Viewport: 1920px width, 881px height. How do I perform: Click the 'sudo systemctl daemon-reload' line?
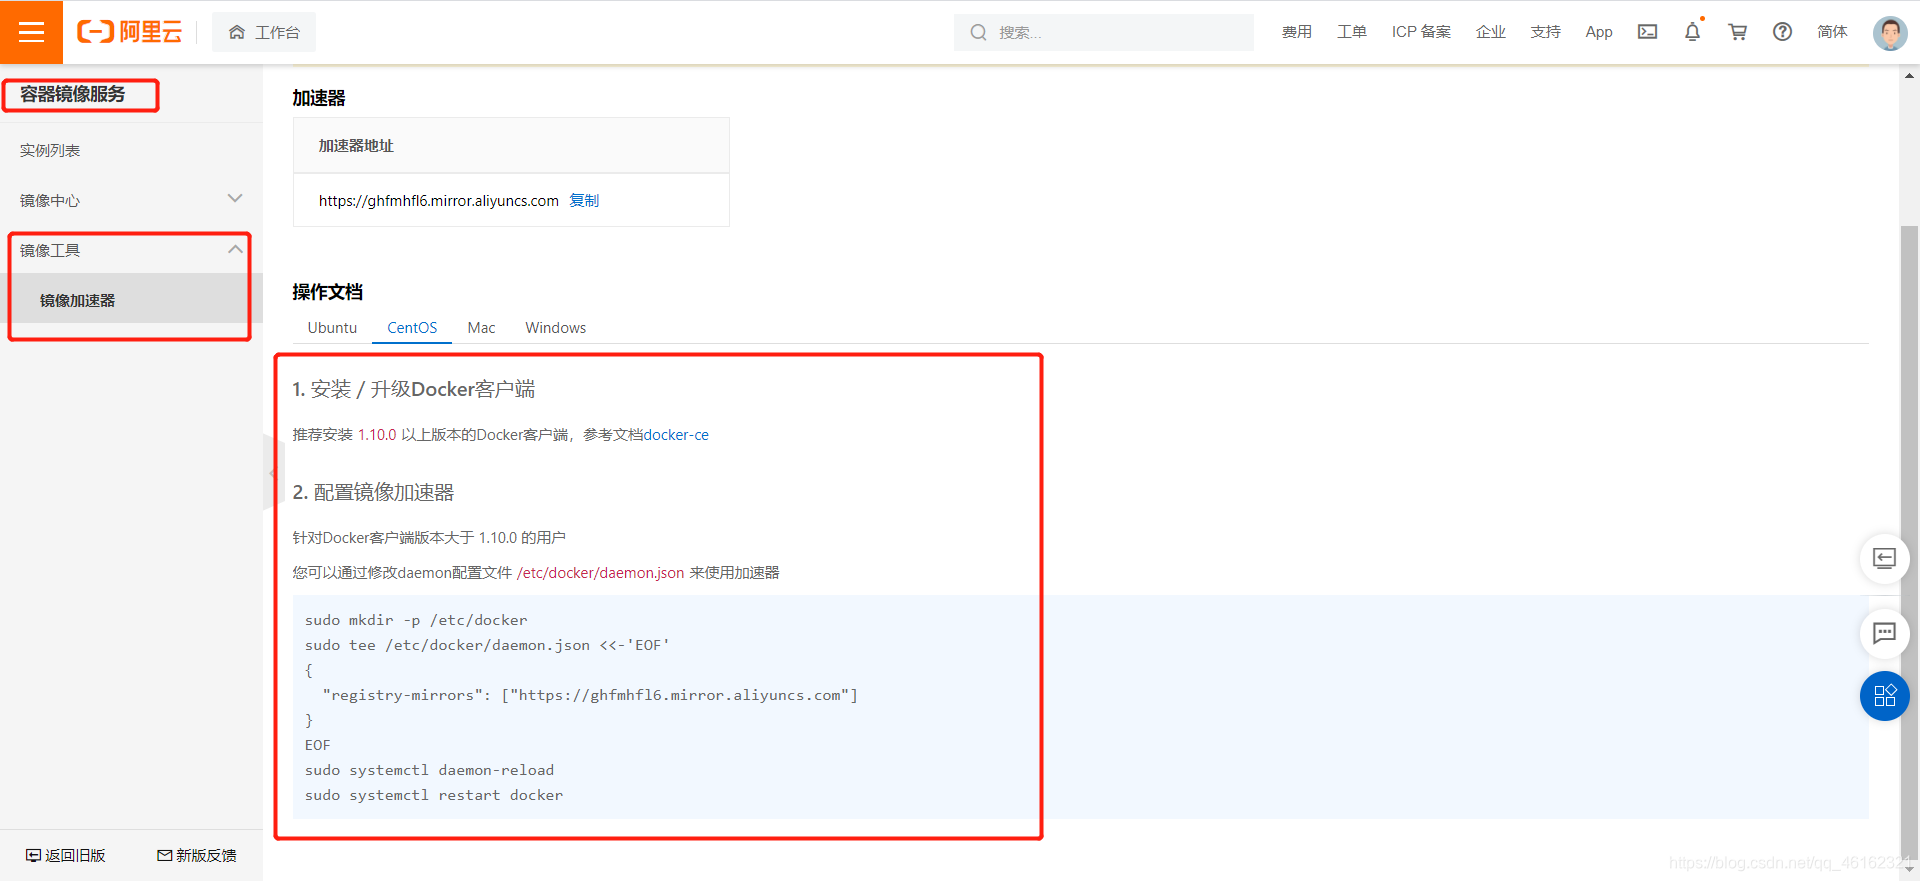429,770
